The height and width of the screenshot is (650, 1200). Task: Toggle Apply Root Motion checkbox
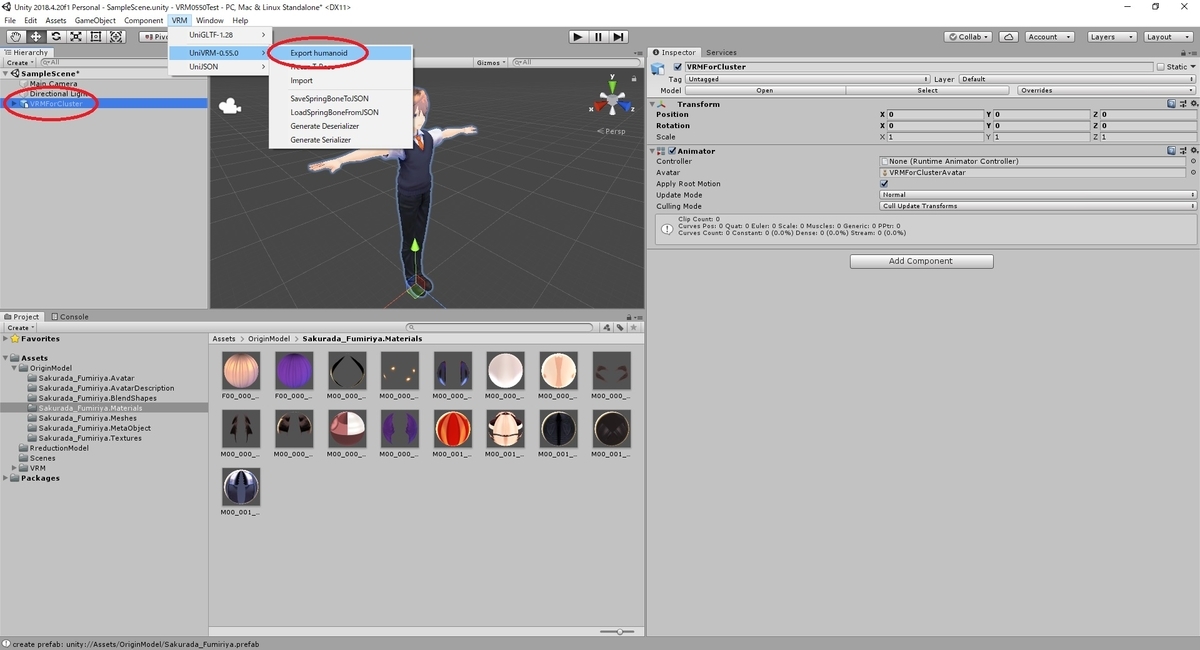pos(884,184)
